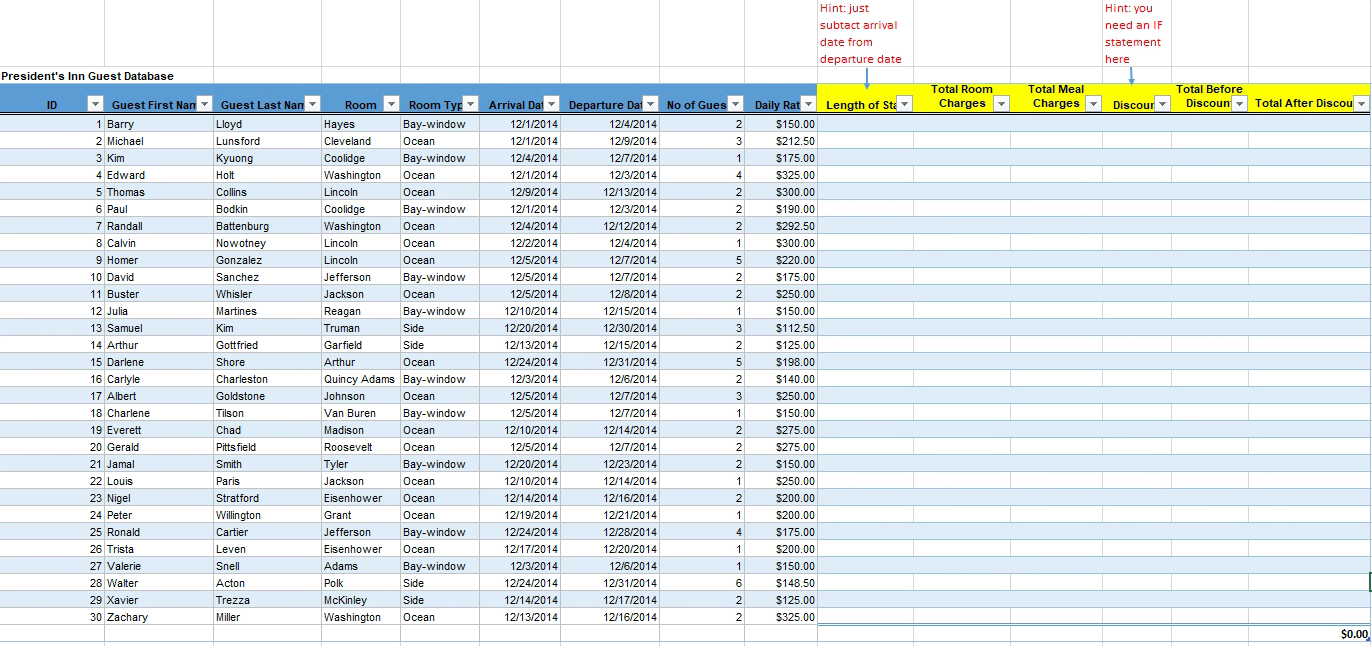Open the Total After Discount filter dropdown
The image size is (1372, 646).
tap(1360, 103)
